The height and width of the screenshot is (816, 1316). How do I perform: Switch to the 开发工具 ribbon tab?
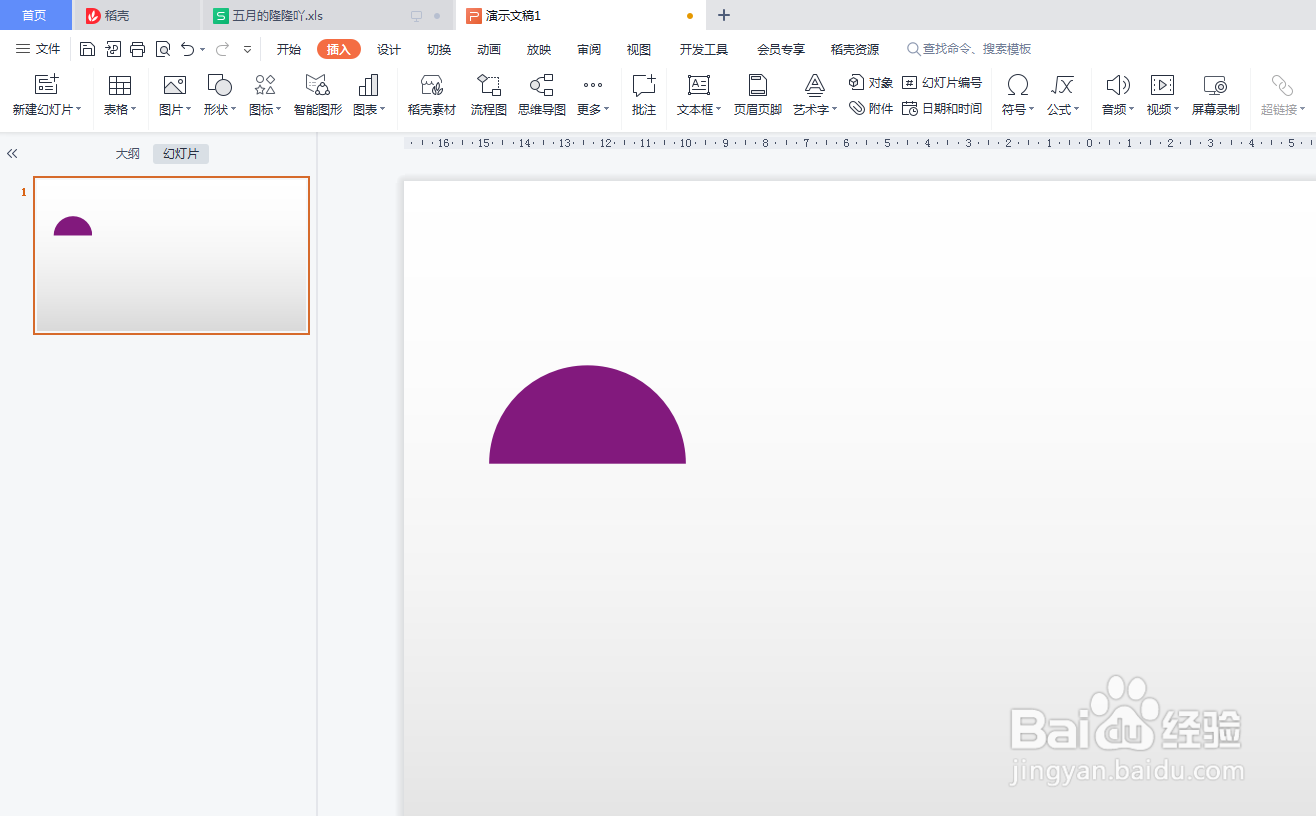click(x=704, y=49)
